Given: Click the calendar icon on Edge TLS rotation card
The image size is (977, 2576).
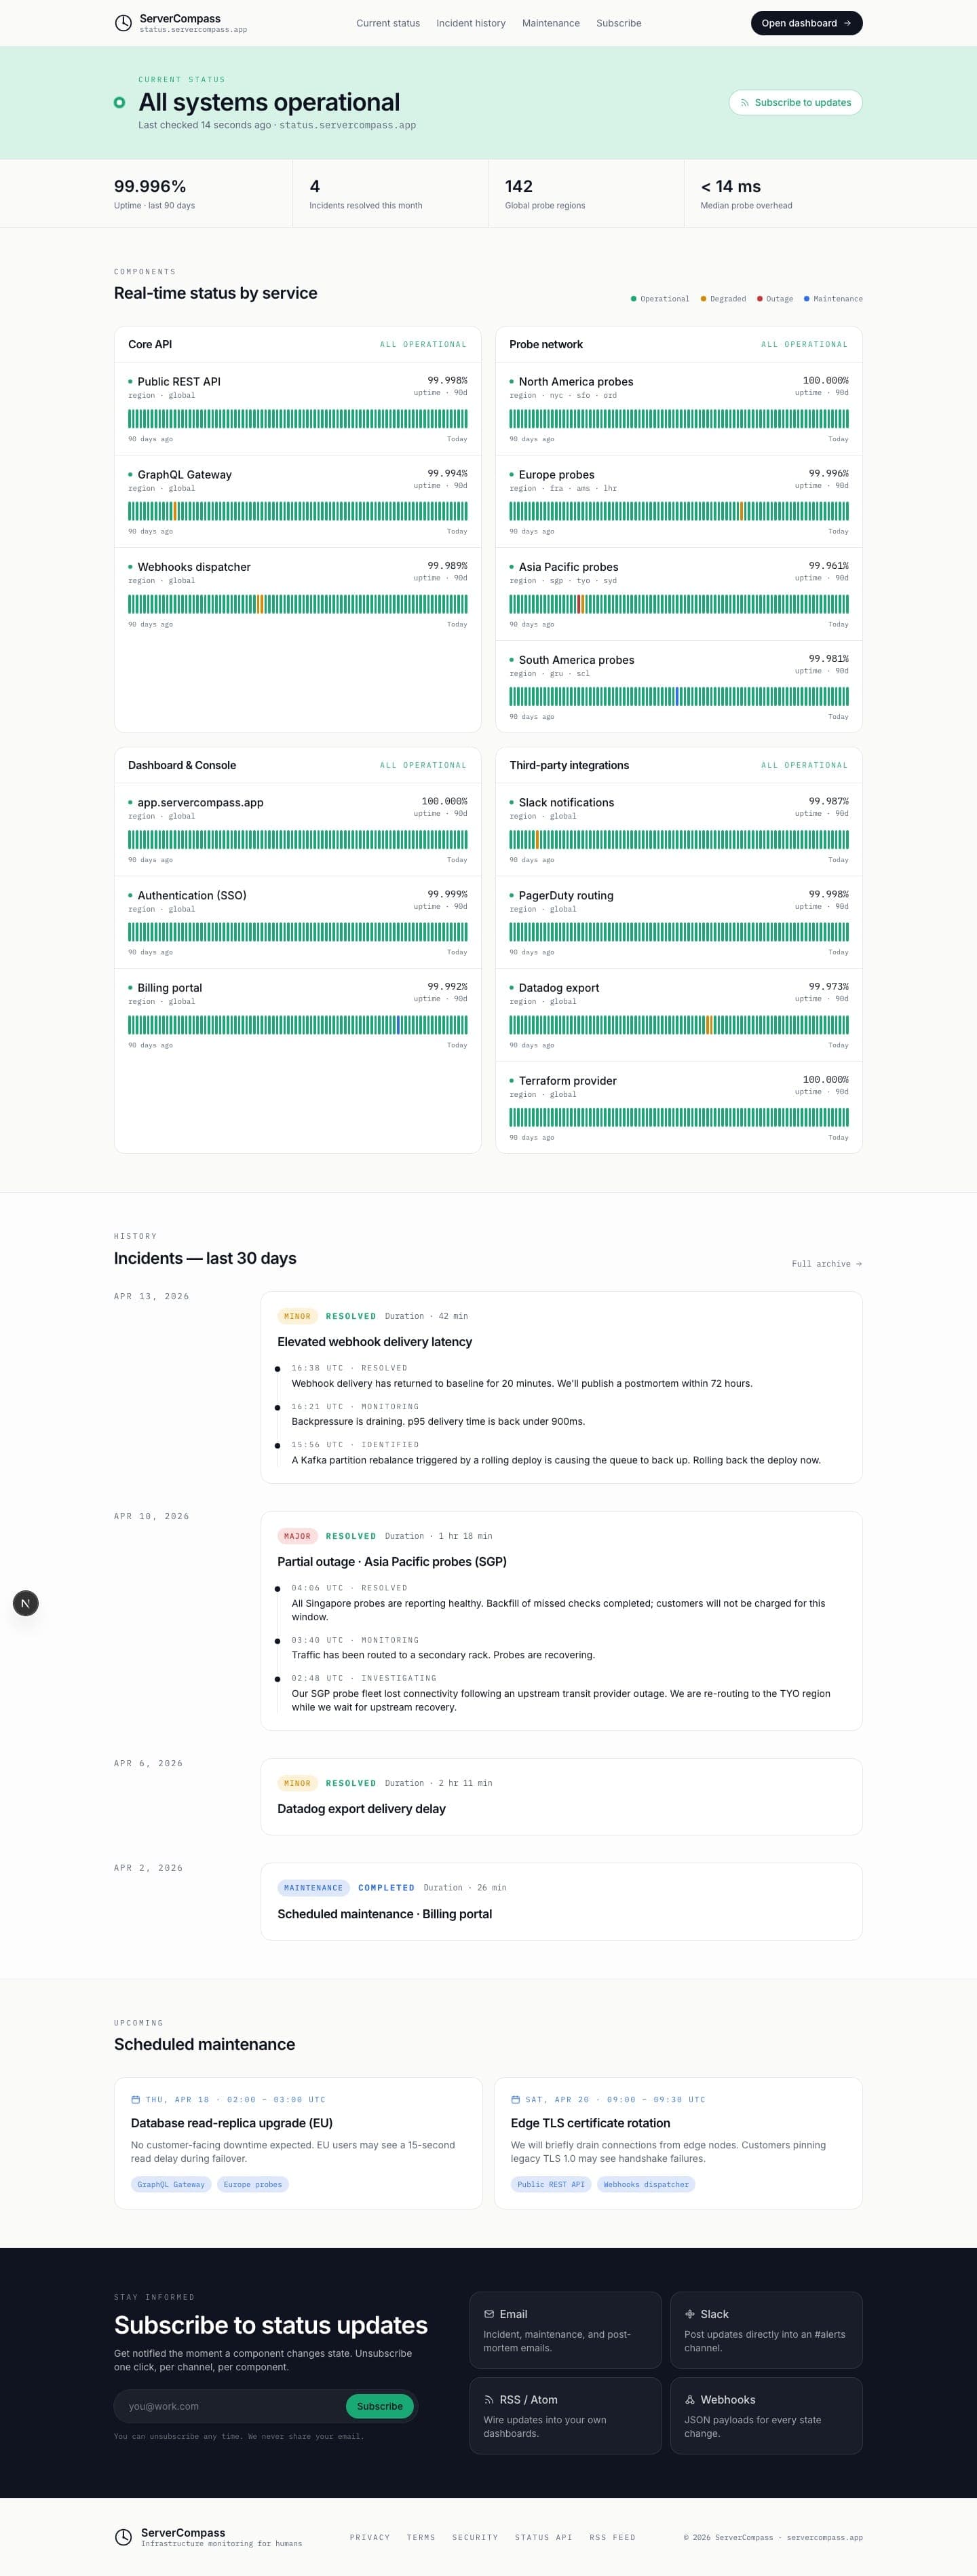Looking at the screenshot, I should click(516, 2100).
